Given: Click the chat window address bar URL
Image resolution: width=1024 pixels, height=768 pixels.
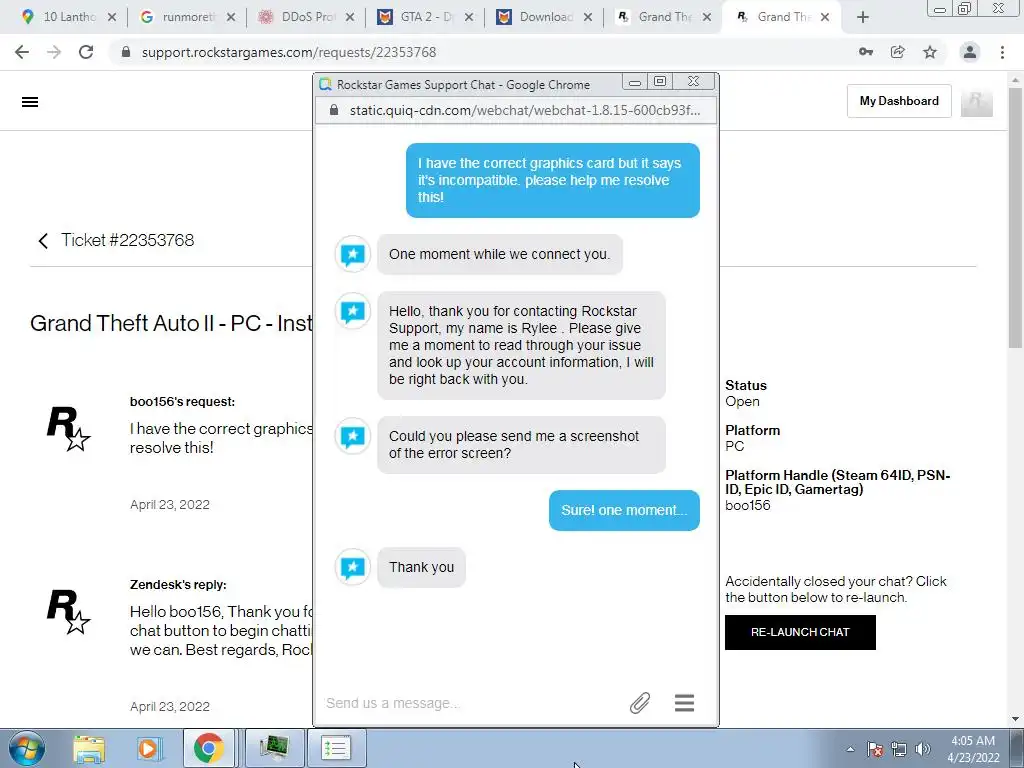Looking at the screenshot, I should pyautogui.click(x=524, y=110).
